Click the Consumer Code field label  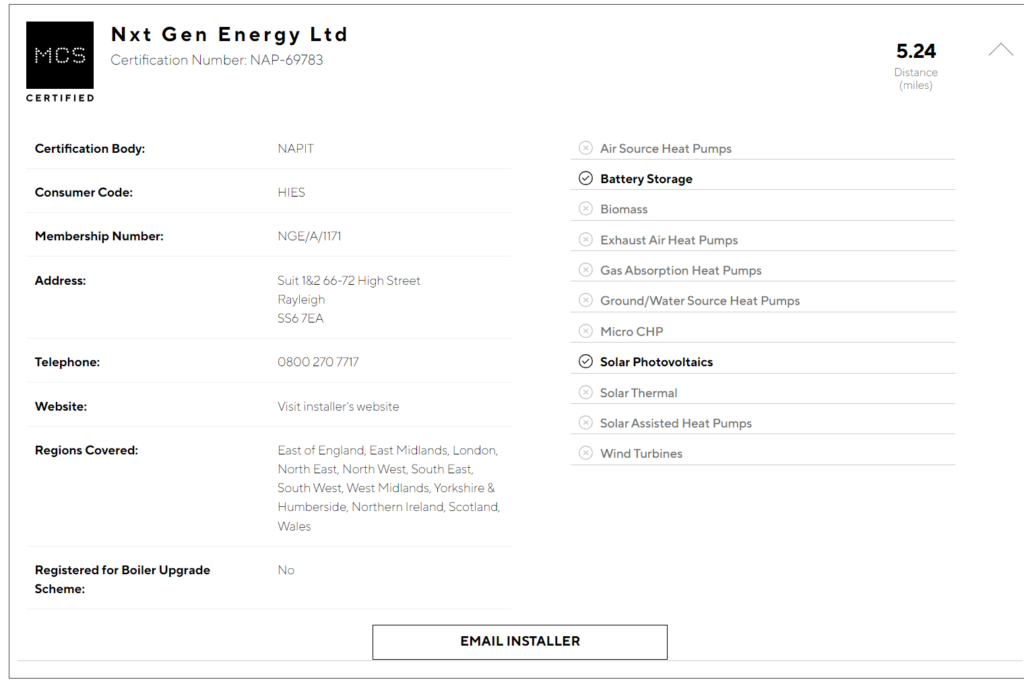[x=84, y=192]
